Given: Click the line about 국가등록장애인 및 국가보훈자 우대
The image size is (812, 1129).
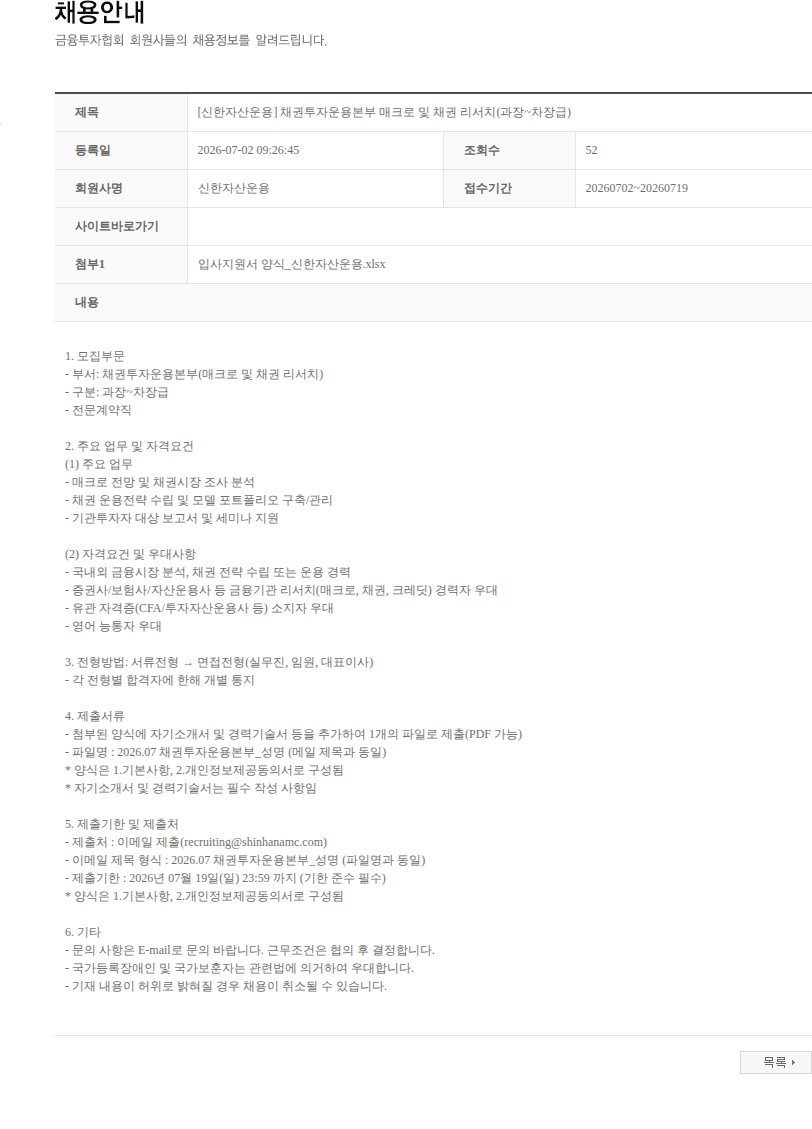Looking at the screenshot, I should pos(239,968).
